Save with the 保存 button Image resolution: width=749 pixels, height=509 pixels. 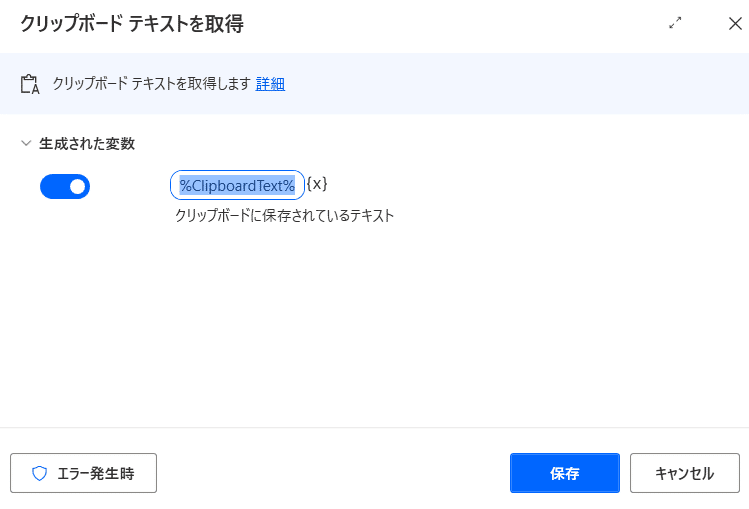coord(565,473)
